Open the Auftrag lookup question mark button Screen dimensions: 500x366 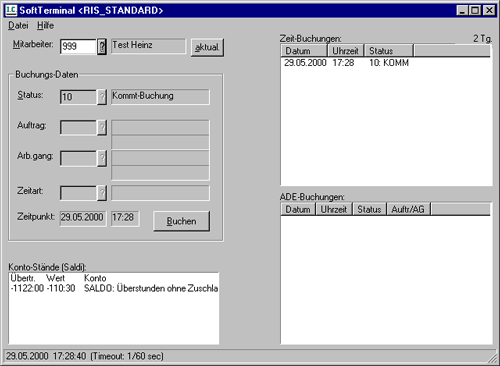pos(102,128)
